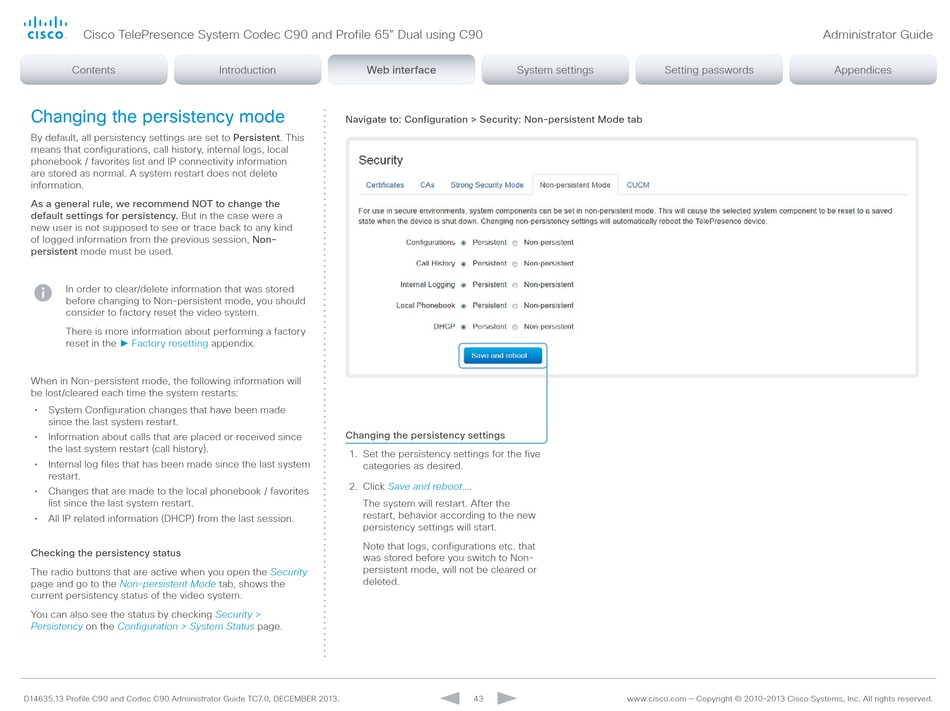Click the Local Phonebook row label
The width and height of the screenshot is (950, 711).
click(x=425, y=305)
